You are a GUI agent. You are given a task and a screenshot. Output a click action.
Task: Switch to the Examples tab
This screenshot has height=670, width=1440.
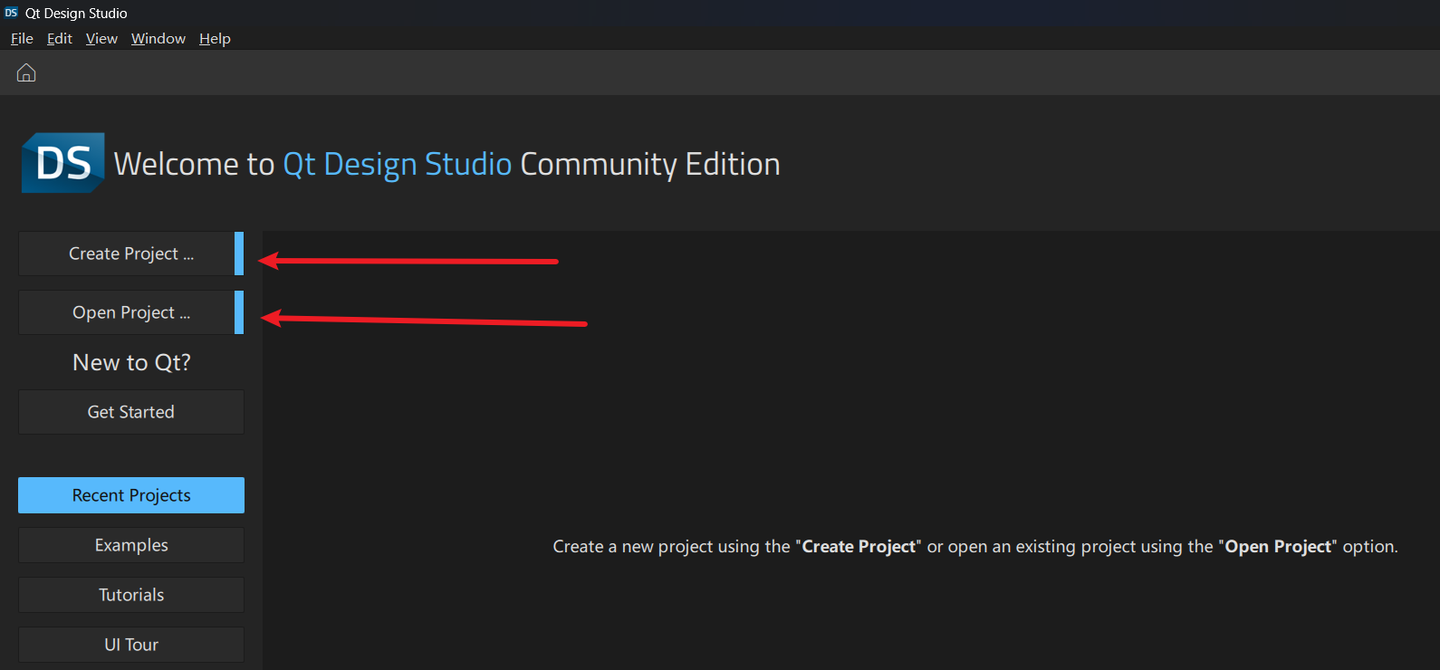131,545
